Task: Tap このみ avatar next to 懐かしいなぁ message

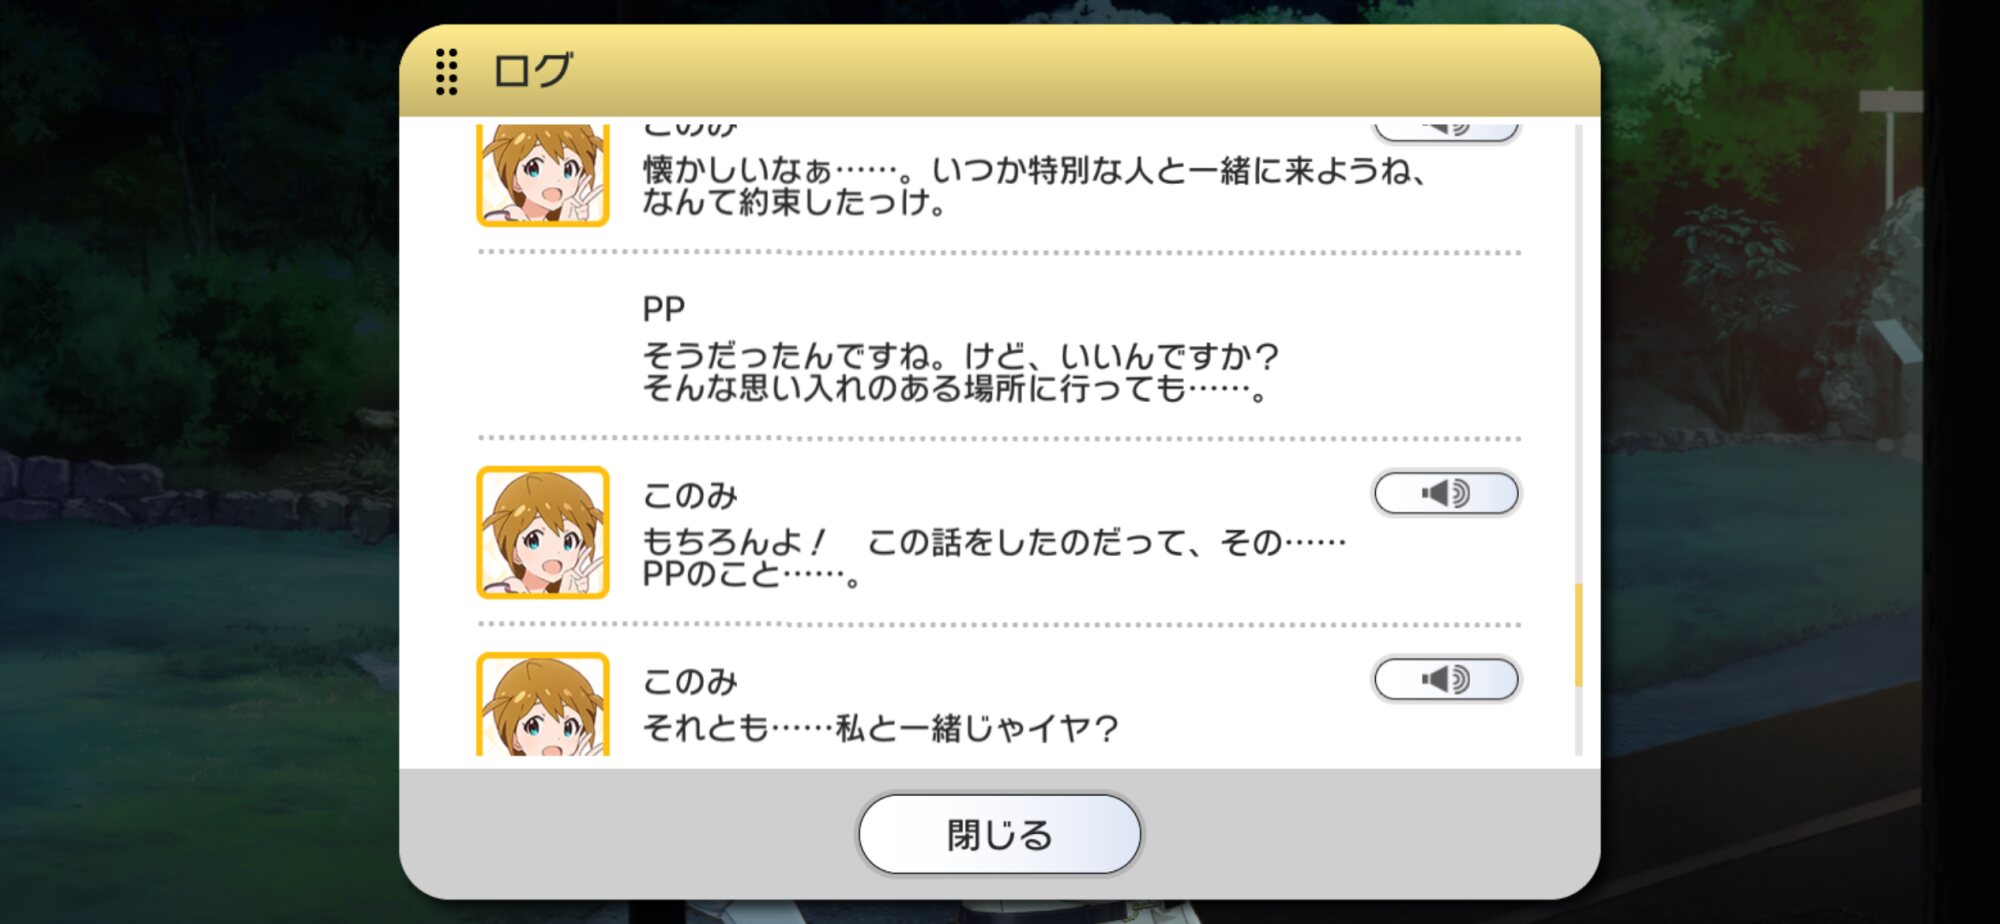Action: (543, 175)
